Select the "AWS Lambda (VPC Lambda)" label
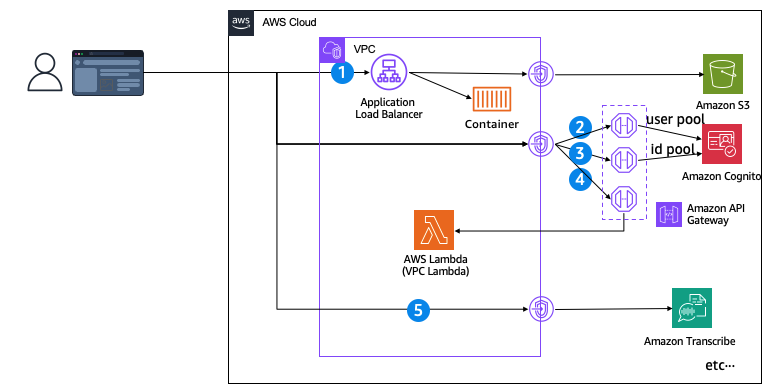This screenshot has height=390, width=770. 436,265
